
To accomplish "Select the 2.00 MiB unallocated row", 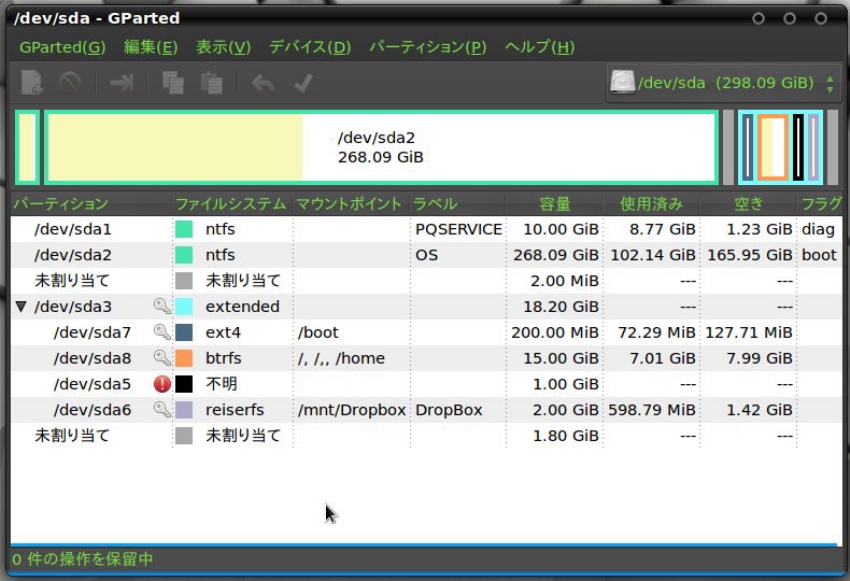I will (x=426, y=280).
